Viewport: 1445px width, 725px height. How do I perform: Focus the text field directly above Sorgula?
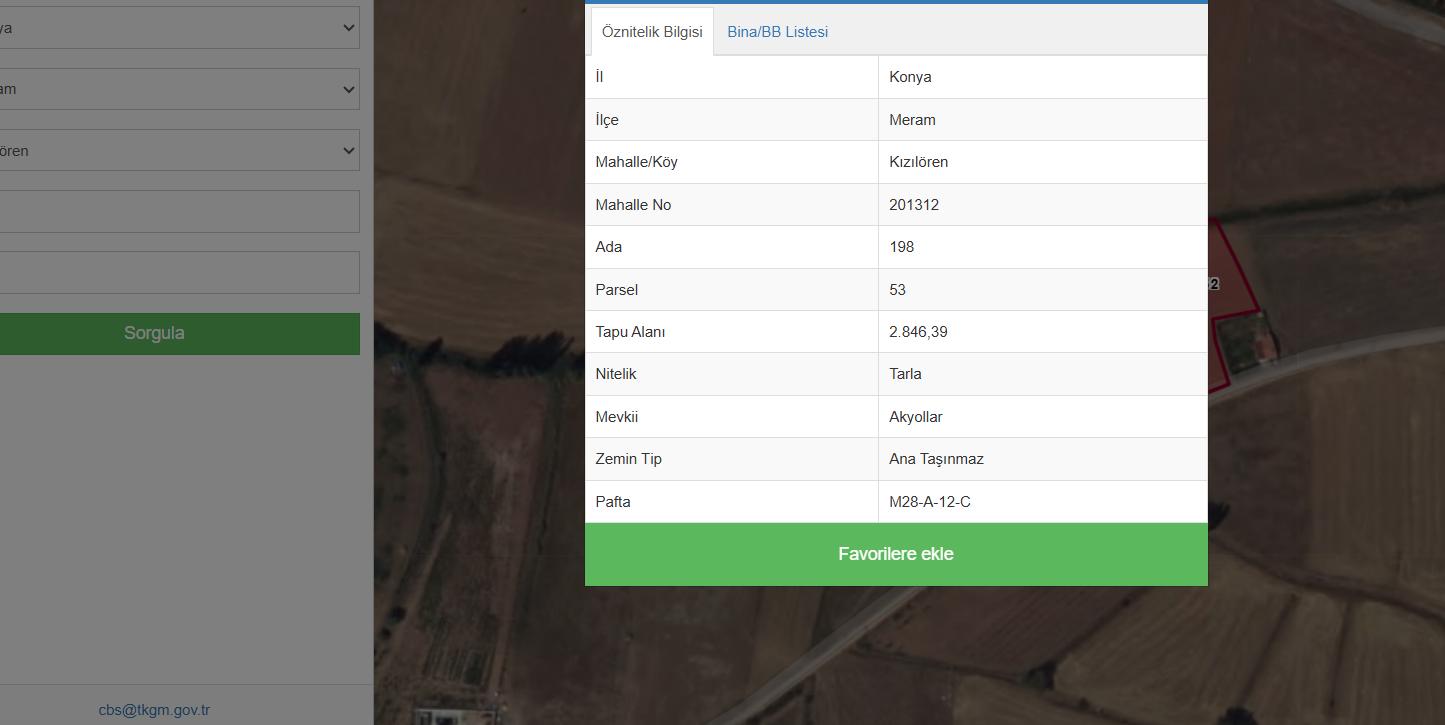180,272
